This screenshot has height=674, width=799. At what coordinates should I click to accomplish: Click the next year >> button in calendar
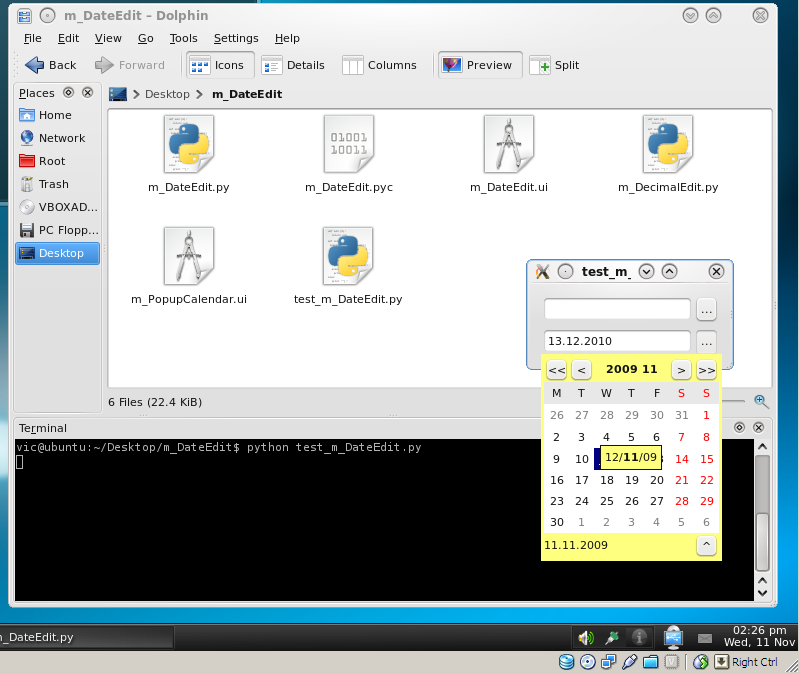pos(706,370)
